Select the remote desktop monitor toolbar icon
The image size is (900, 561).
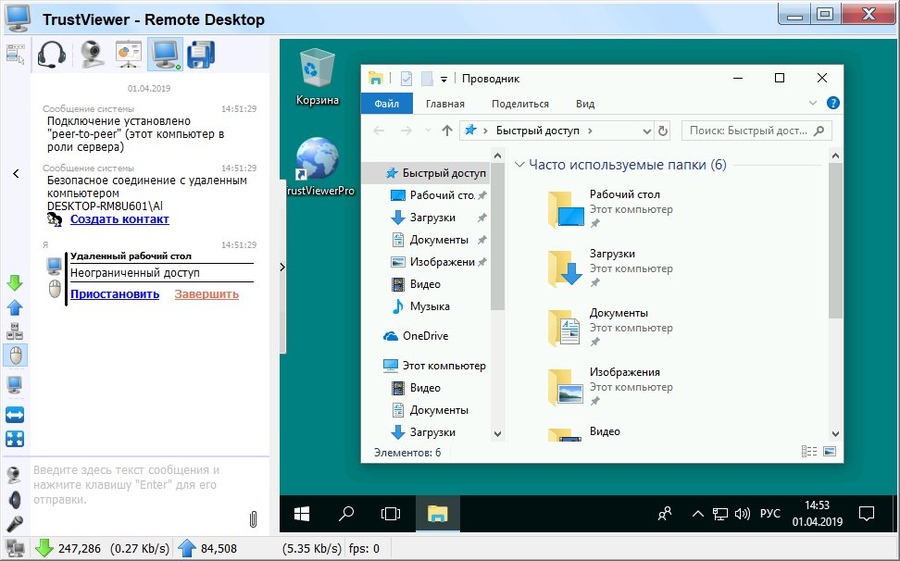[165, 55]
